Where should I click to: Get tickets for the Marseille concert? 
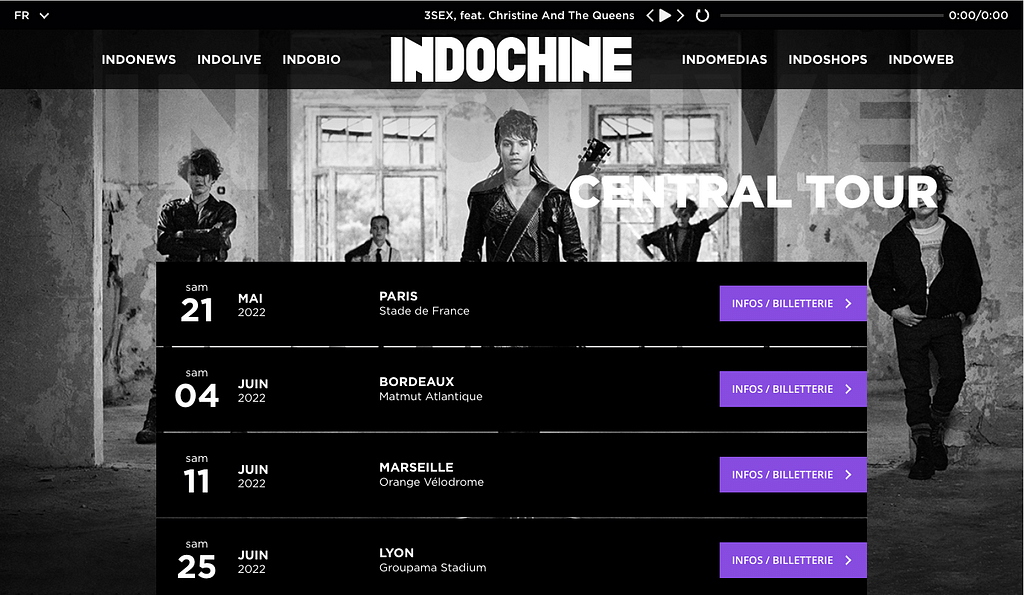coord(792,475)
